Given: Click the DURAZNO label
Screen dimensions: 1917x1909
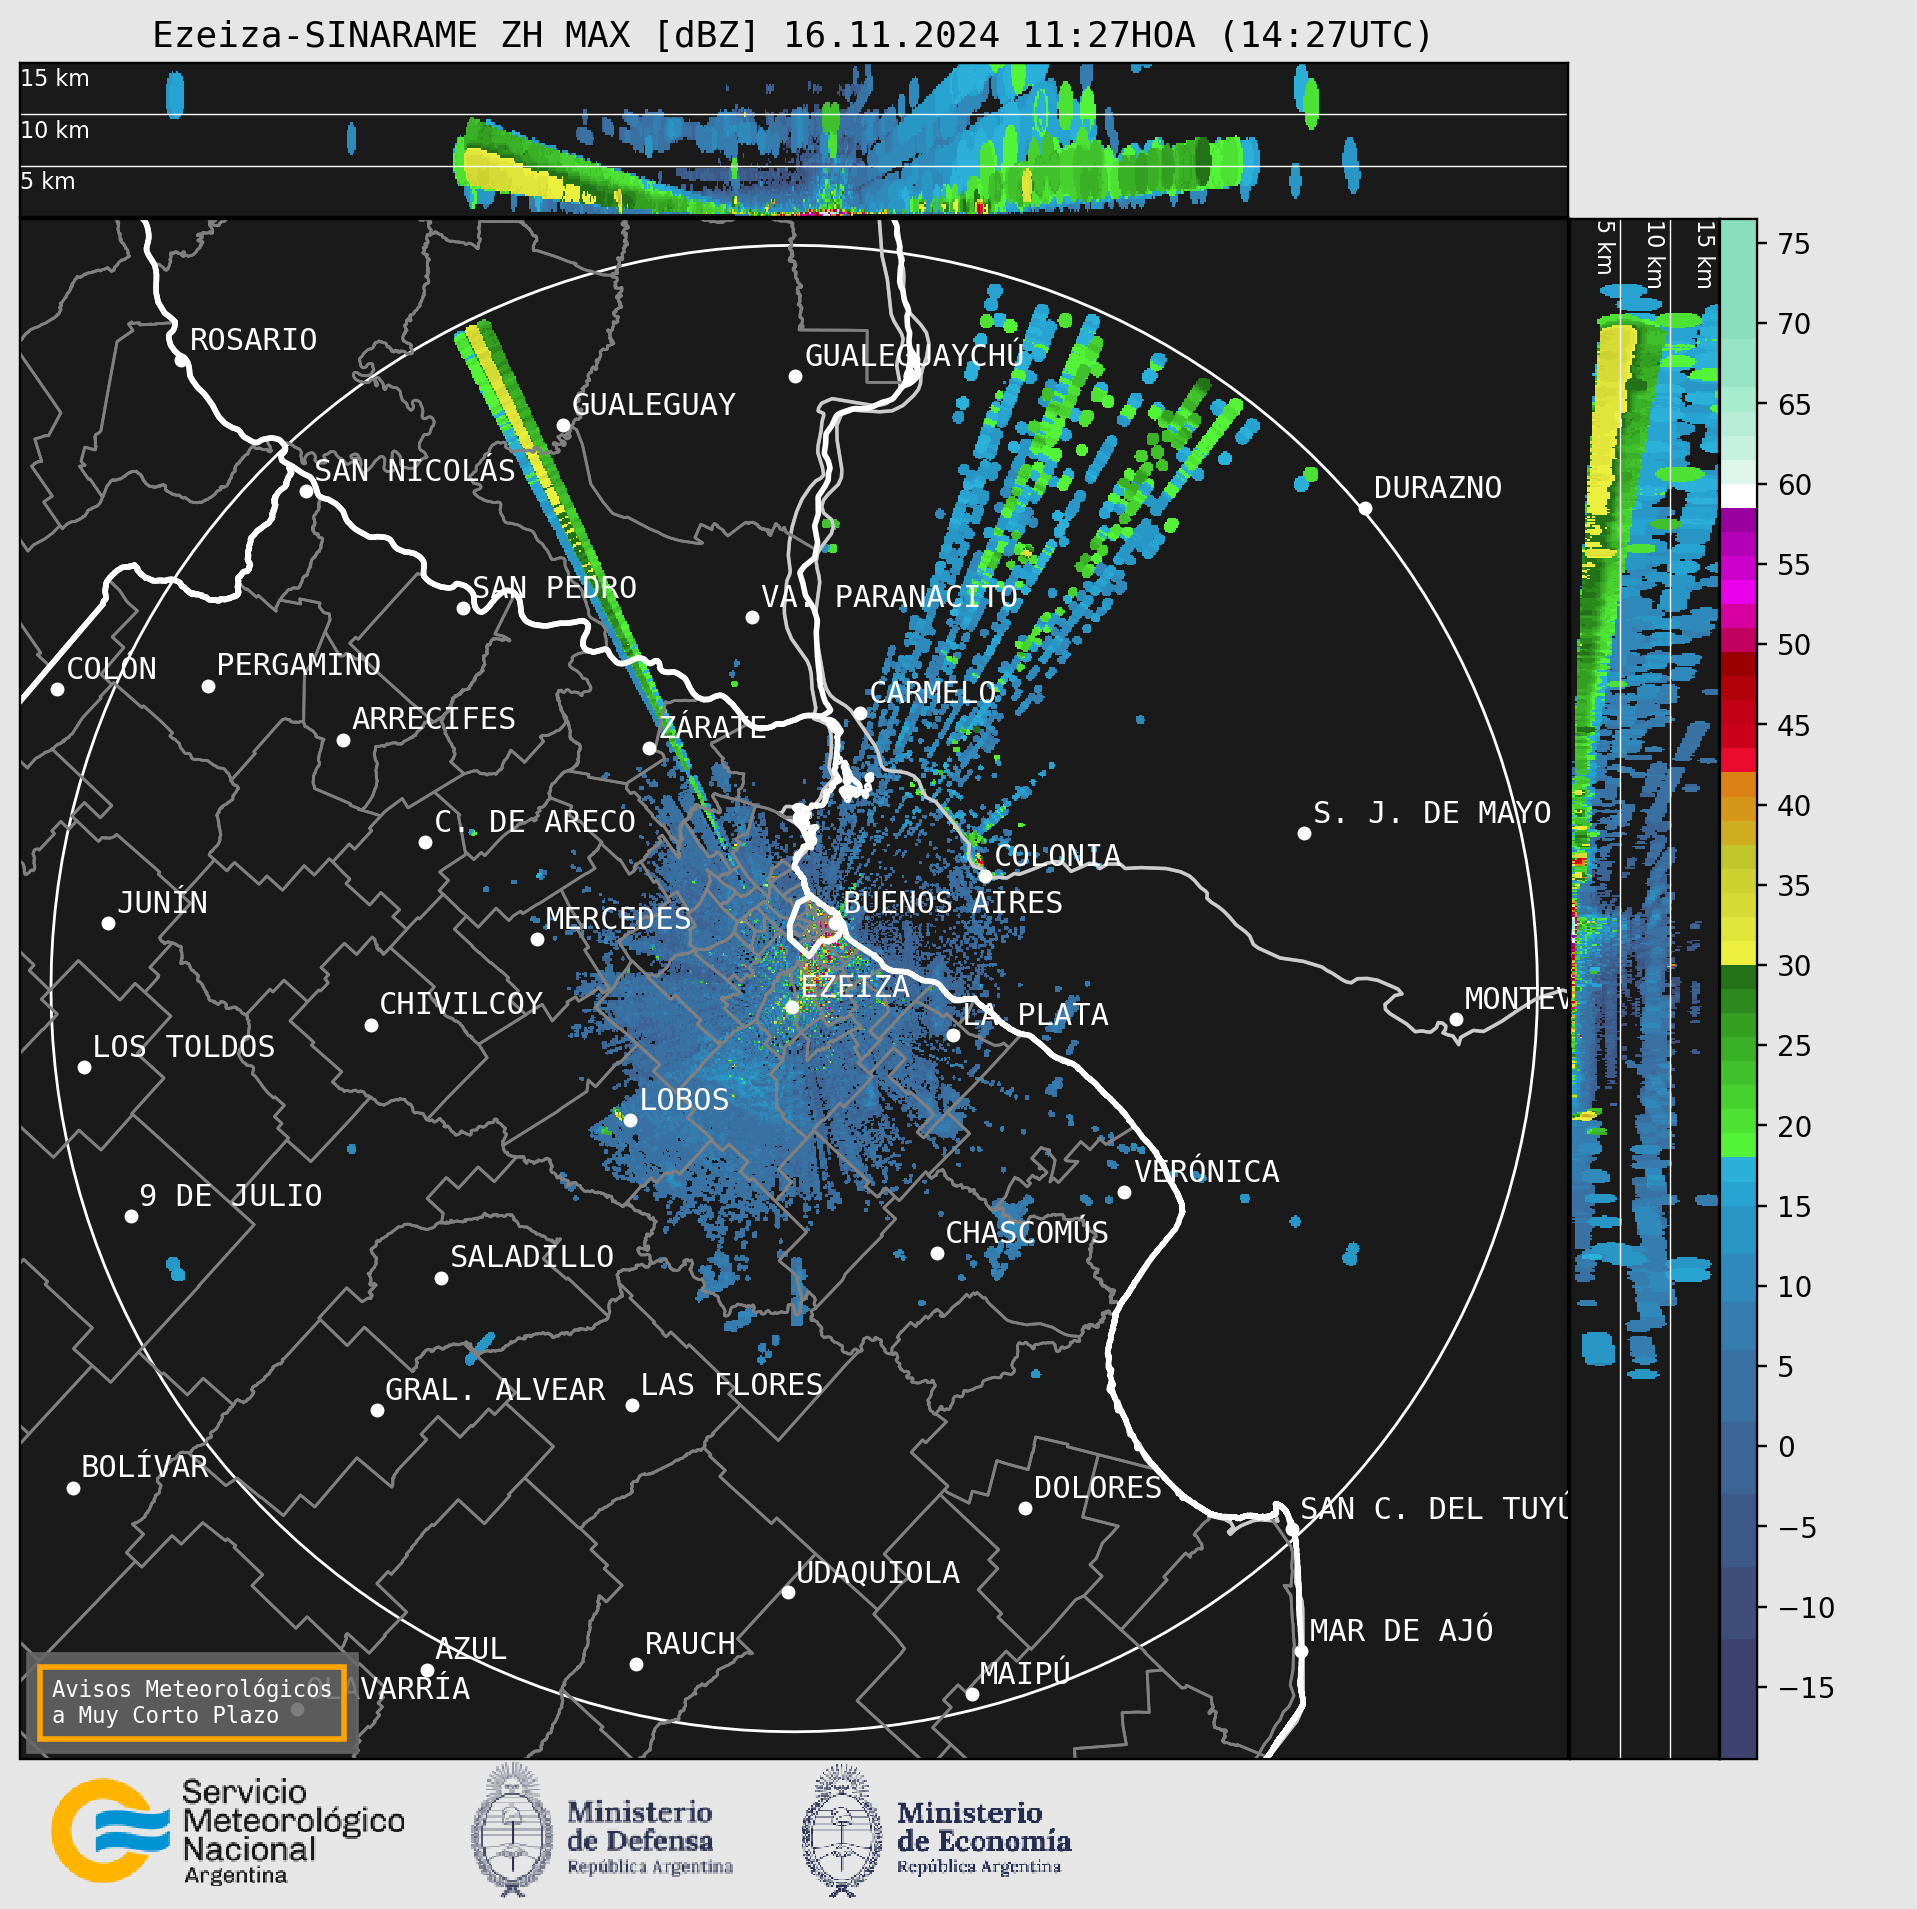Looking at the screenshot, I should 1437,488.
